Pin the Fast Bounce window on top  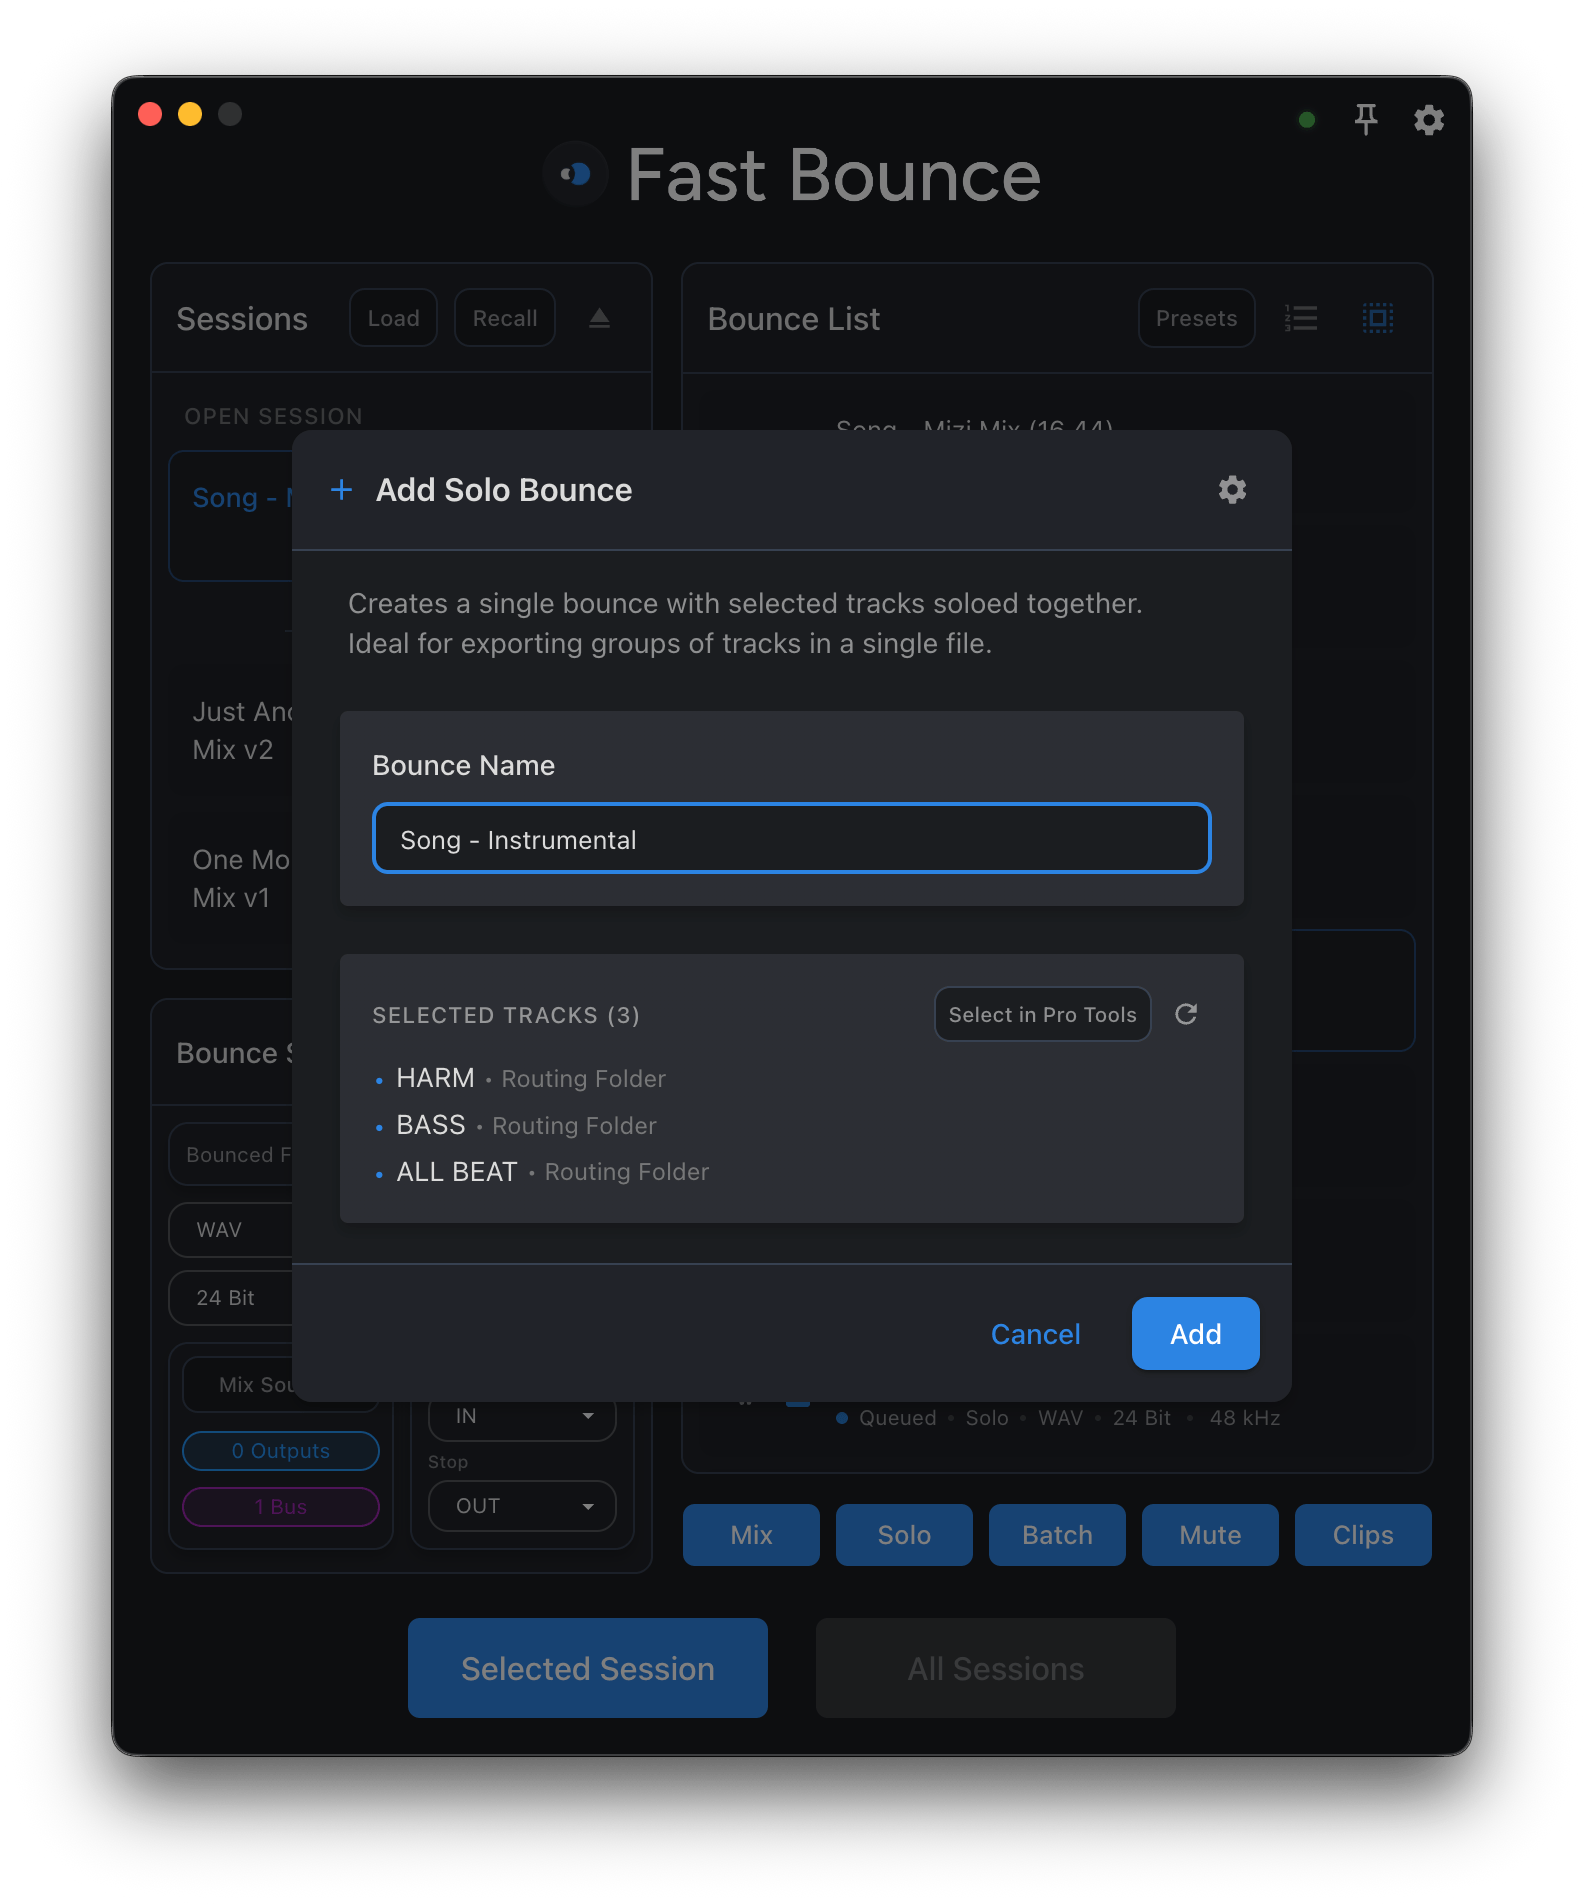(1366, 119)
